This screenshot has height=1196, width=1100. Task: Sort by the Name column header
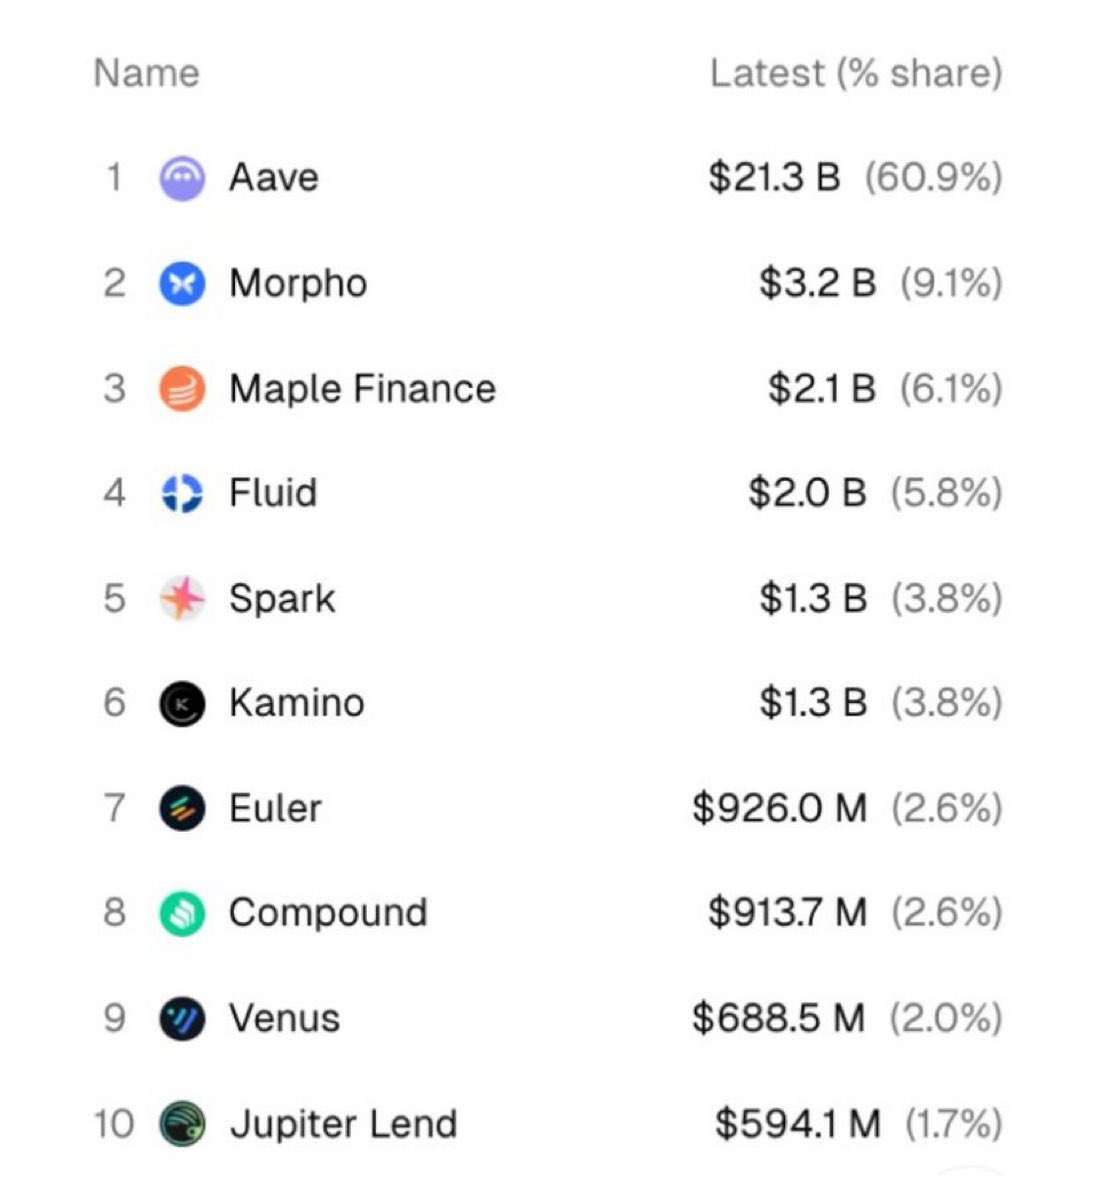(x=146, y=73)
